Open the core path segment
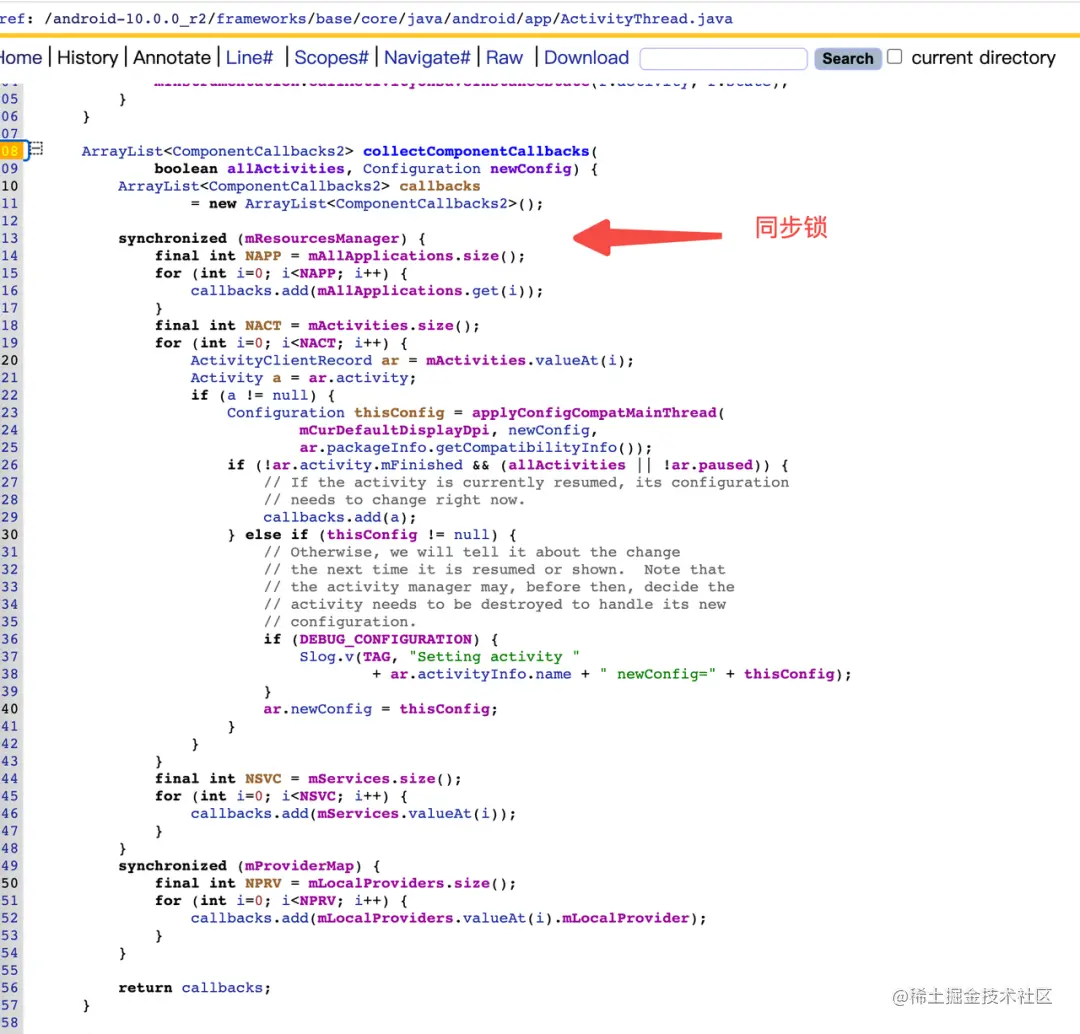1080x1034 pixels. tap(379, 19)
